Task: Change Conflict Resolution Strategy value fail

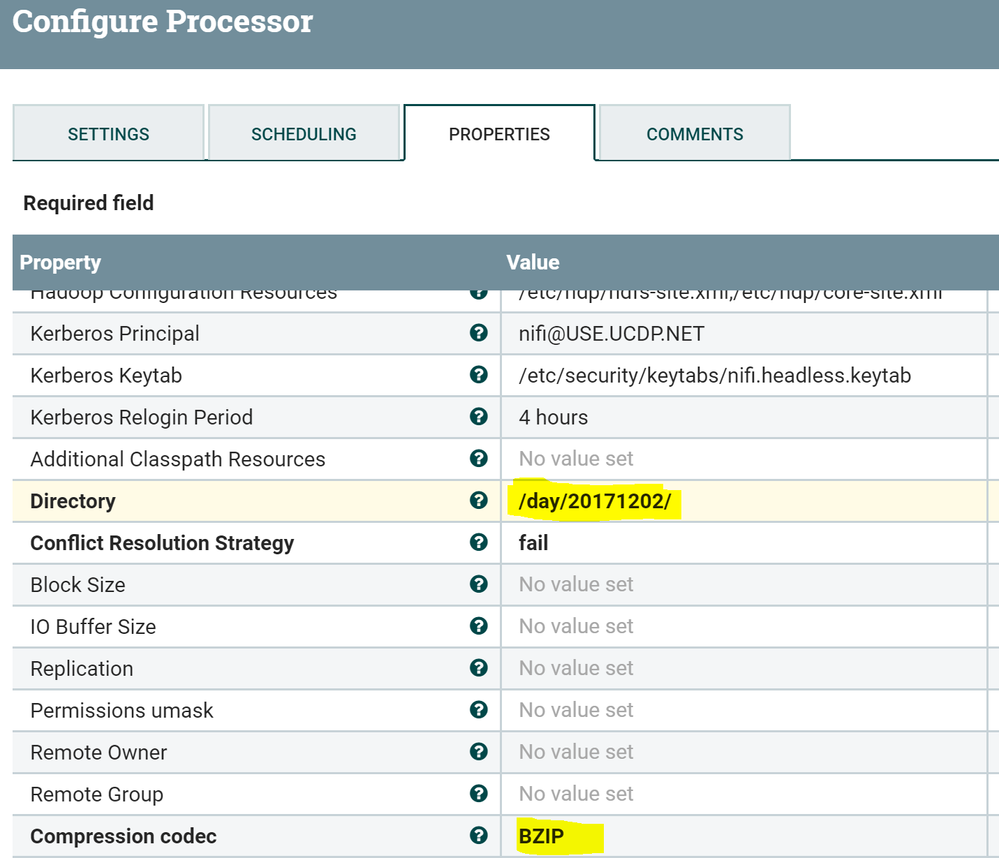Action: pos(534,543)
